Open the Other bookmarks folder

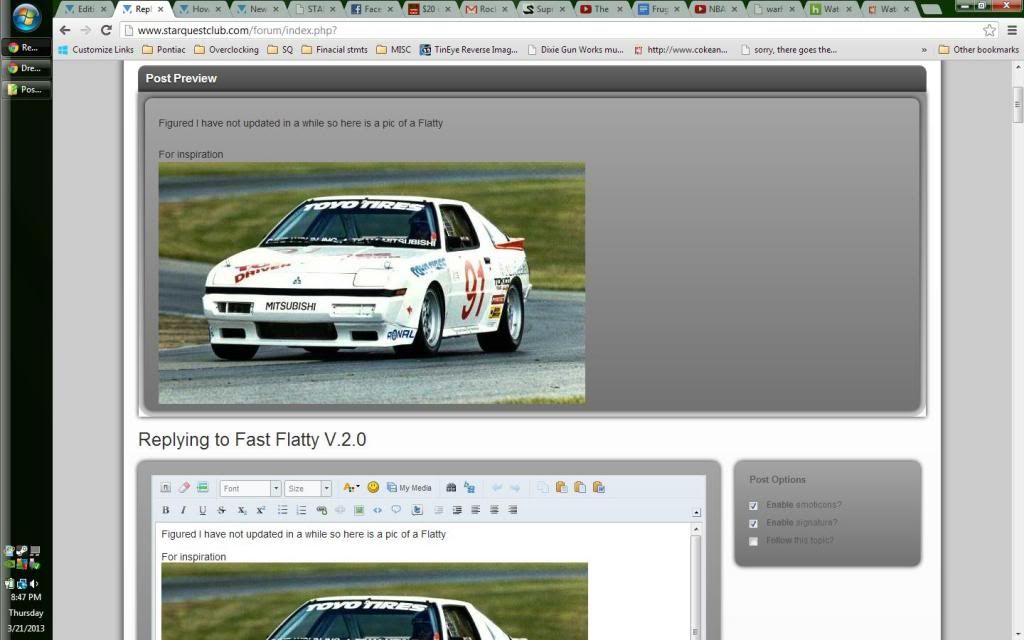click(x=978, y=50)
